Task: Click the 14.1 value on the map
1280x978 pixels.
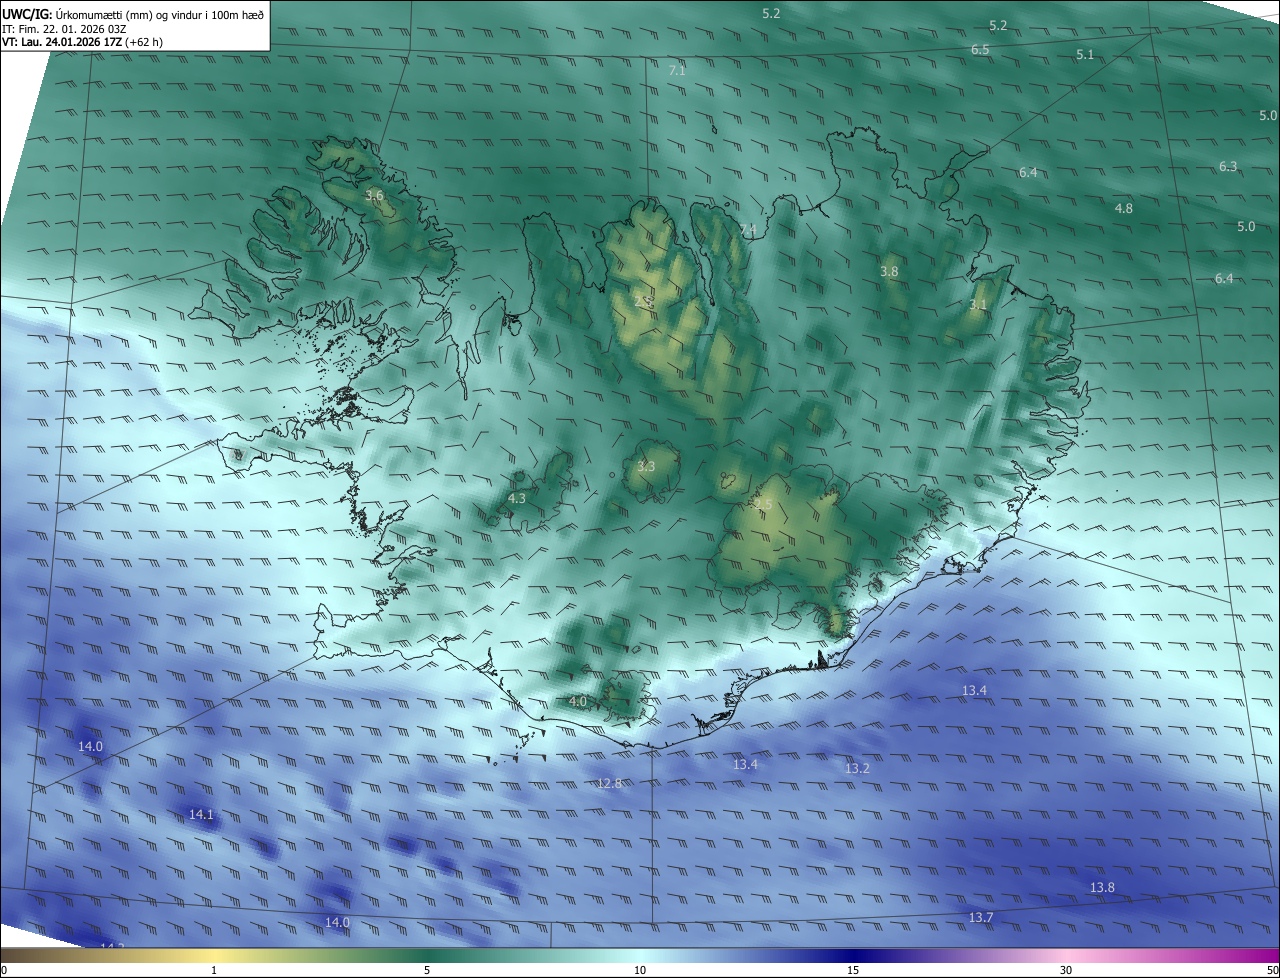Action: (x=201, y=815)
